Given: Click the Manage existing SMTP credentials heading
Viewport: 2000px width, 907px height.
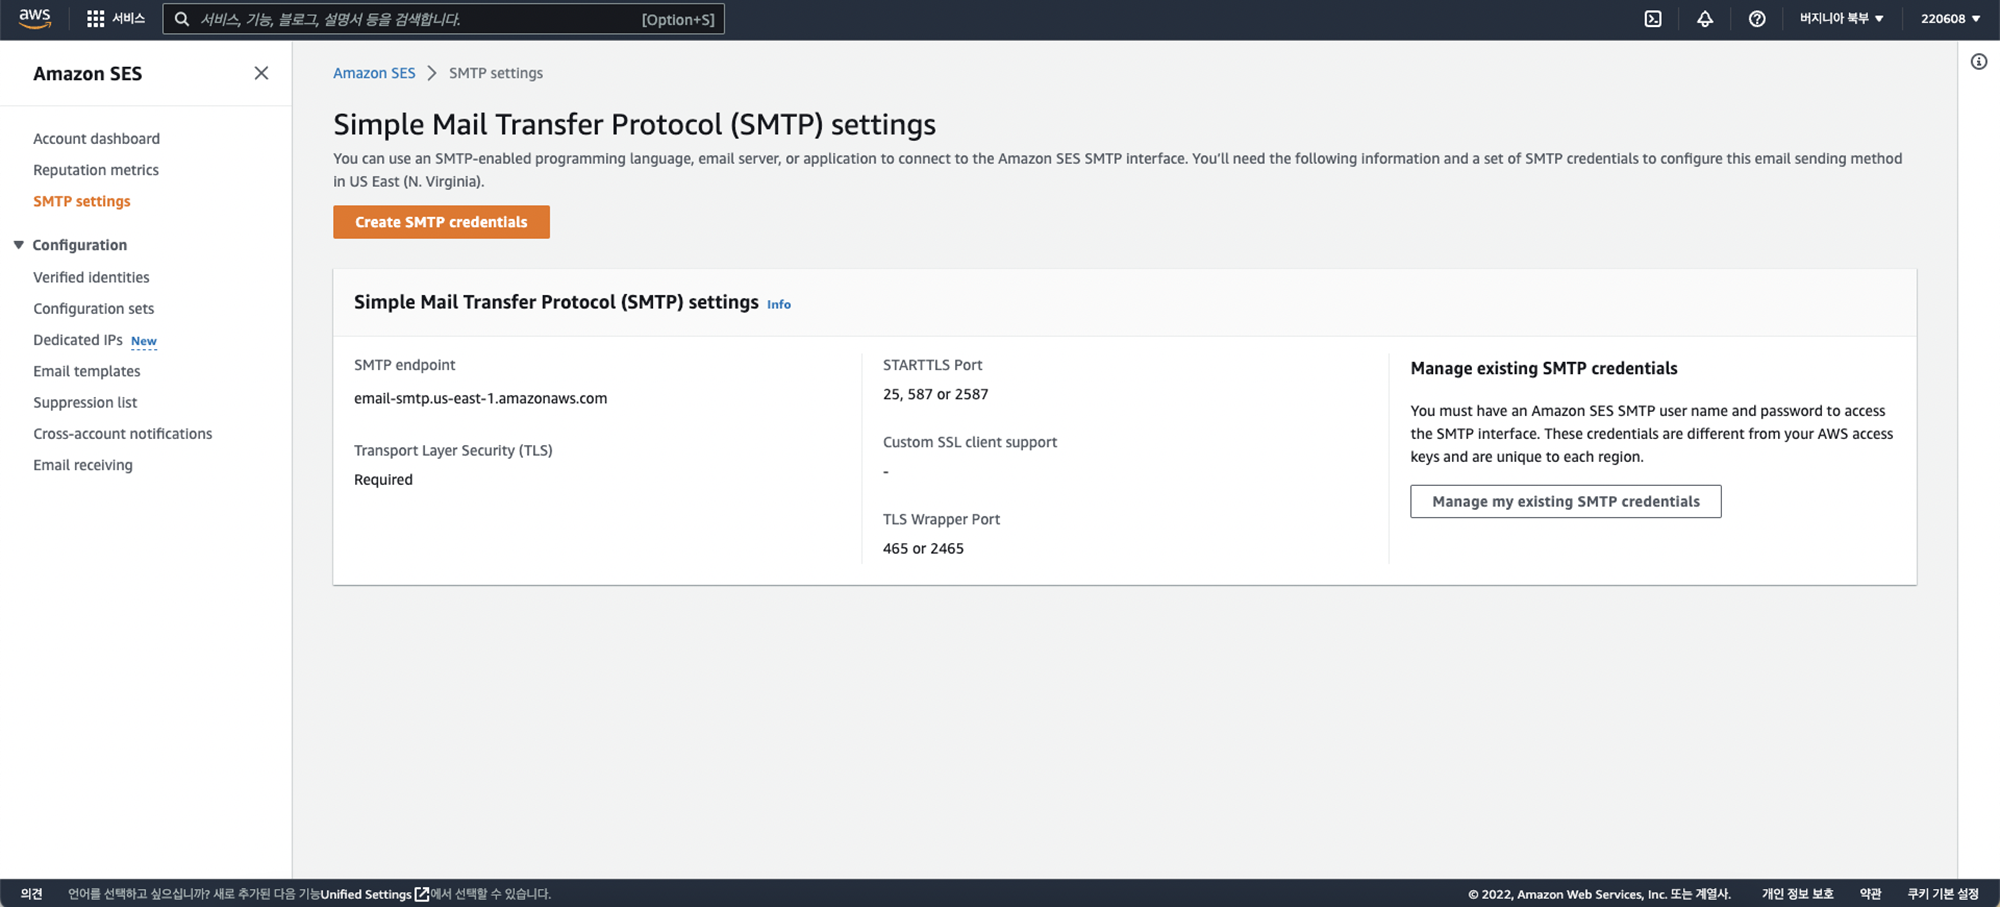Looking at the screenshot, I should click(x=1544, y=368).
